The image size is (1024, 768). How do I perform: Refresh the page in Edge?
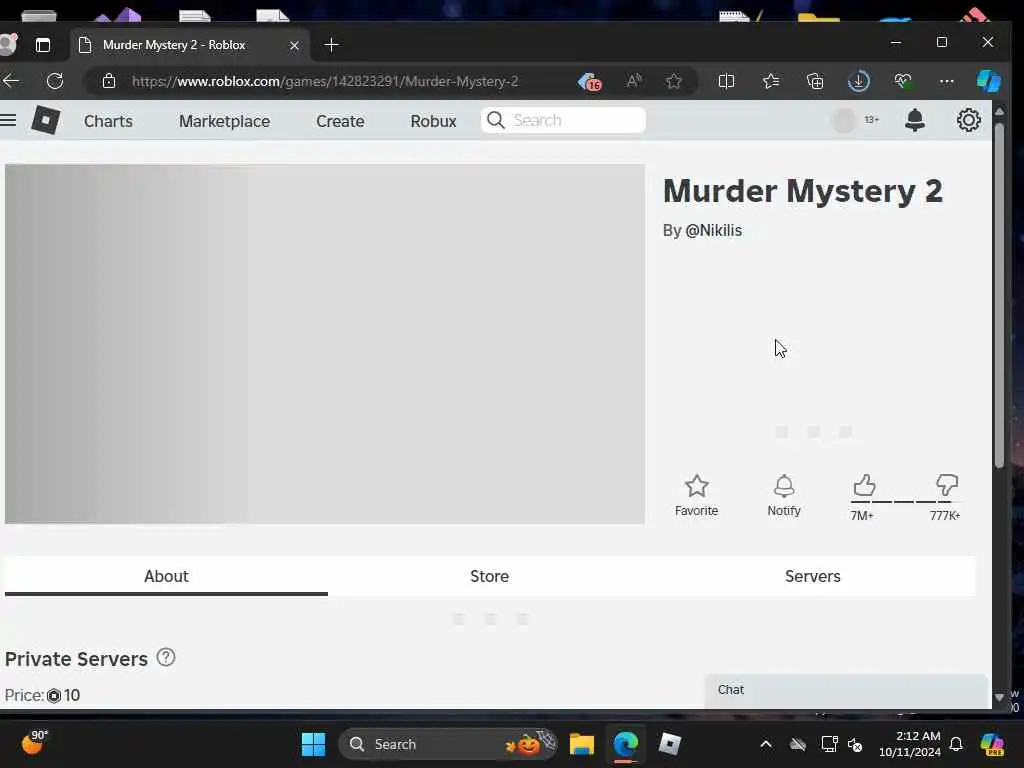point(55,81)
